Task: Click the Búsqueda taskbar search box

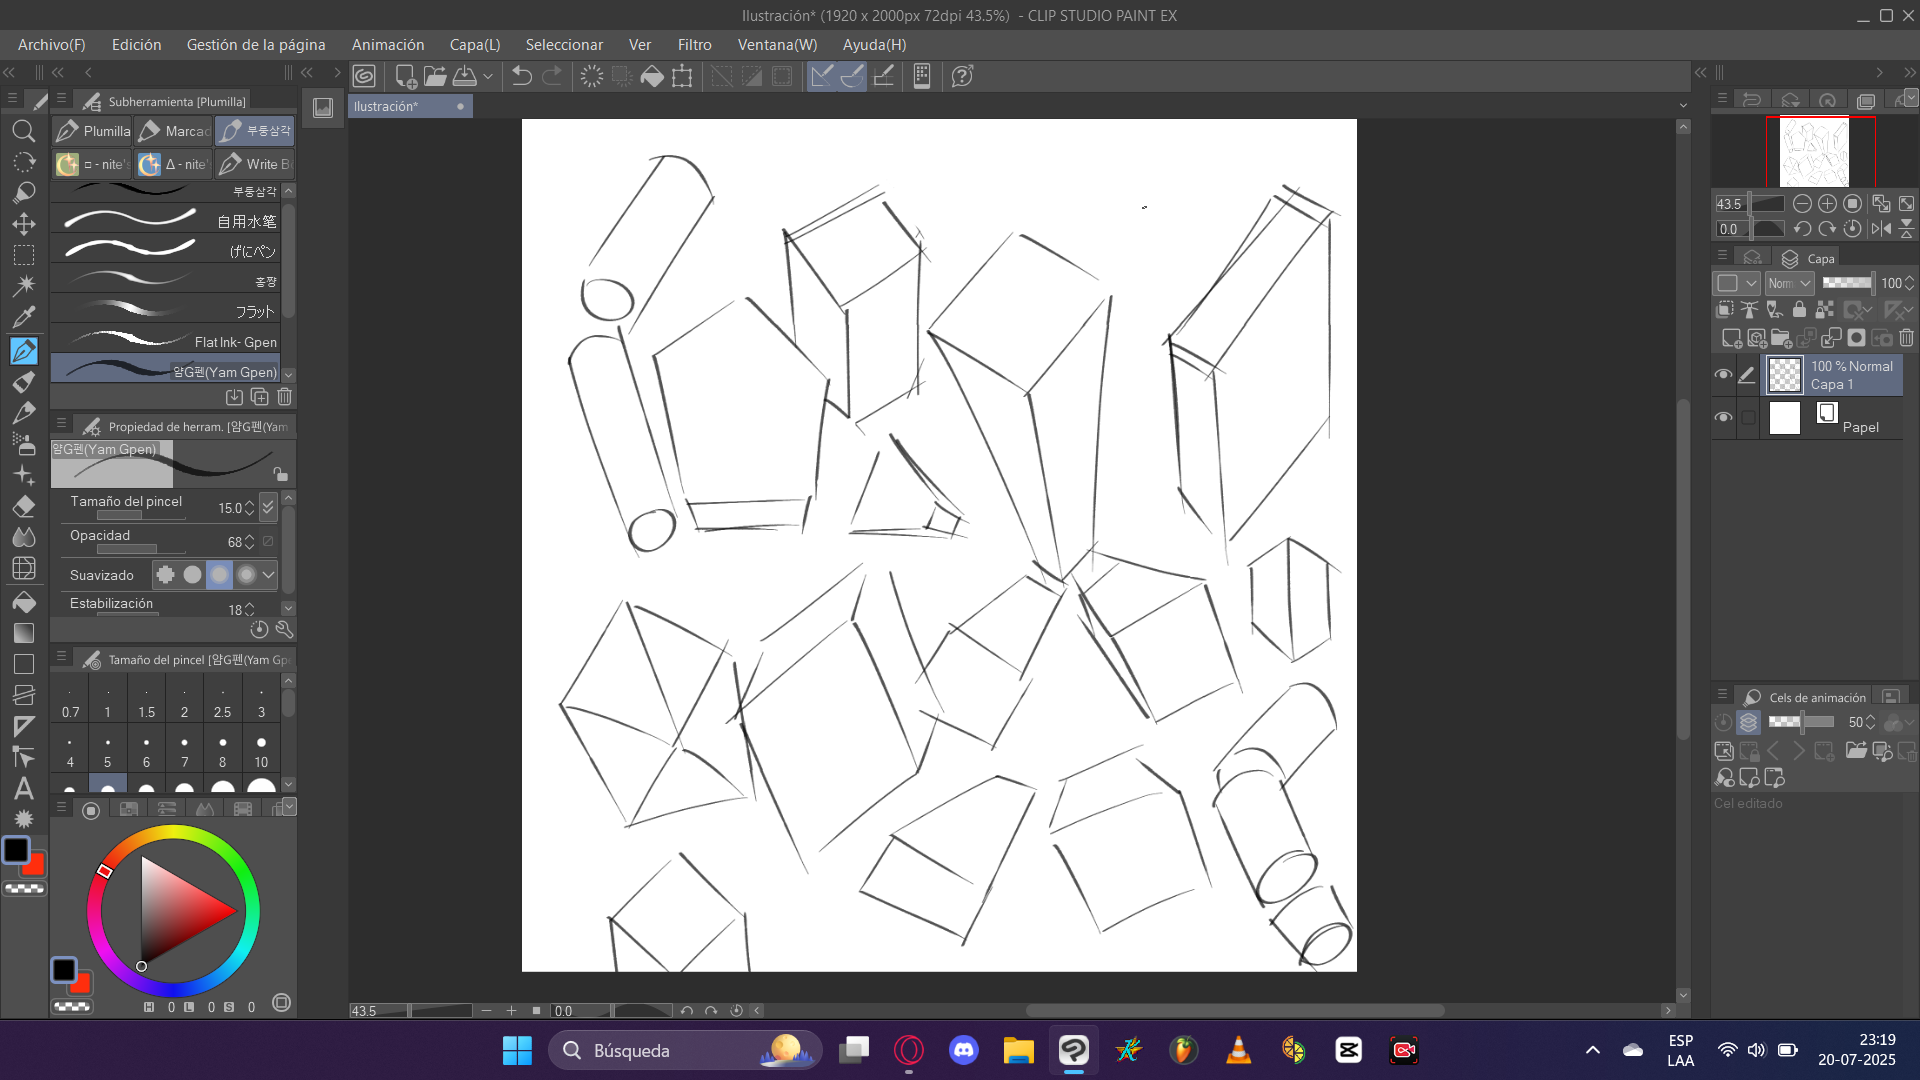Action: point(685,1050)
